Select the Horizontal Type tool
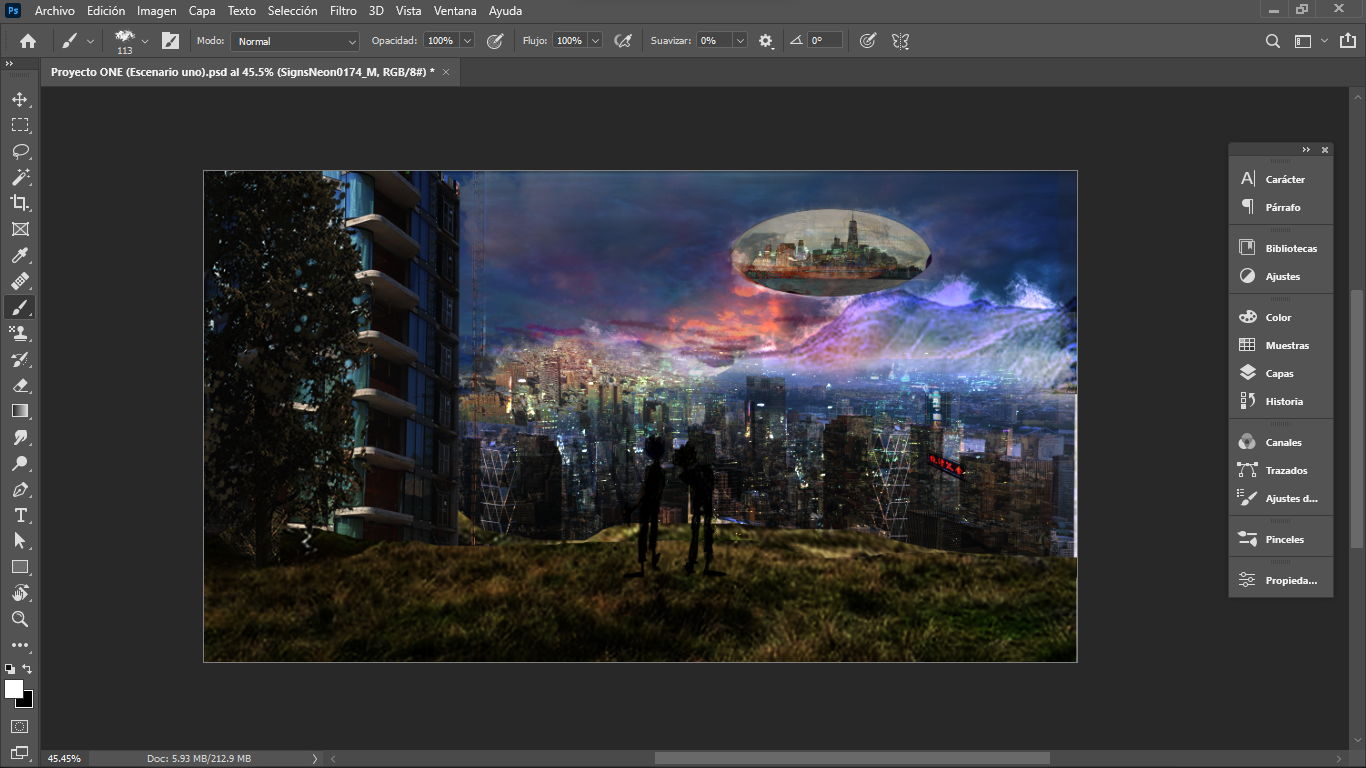 click(x=20, y=515)
